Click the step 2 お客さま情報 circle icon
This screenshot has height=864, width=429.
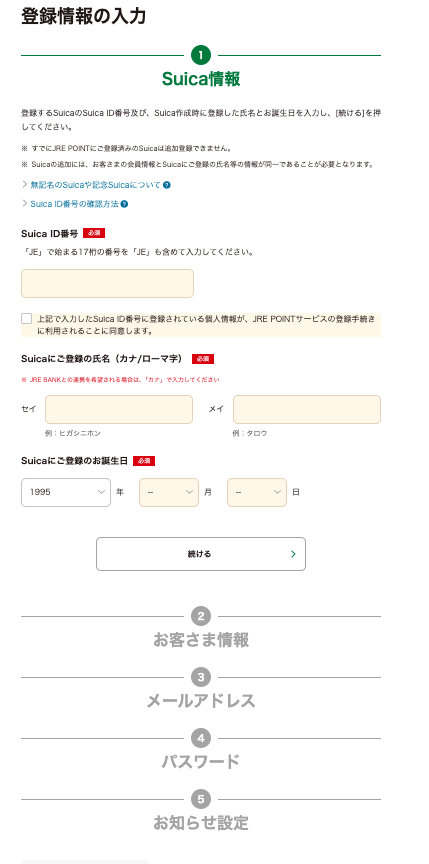pos(201,616)
